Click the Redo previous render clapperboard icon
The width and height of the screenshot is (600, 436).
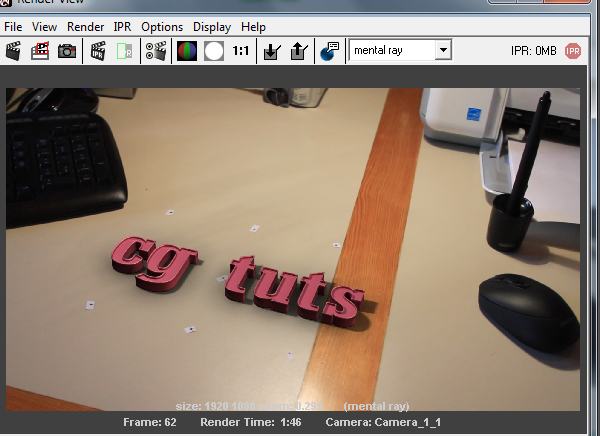[x=13, y=51]
